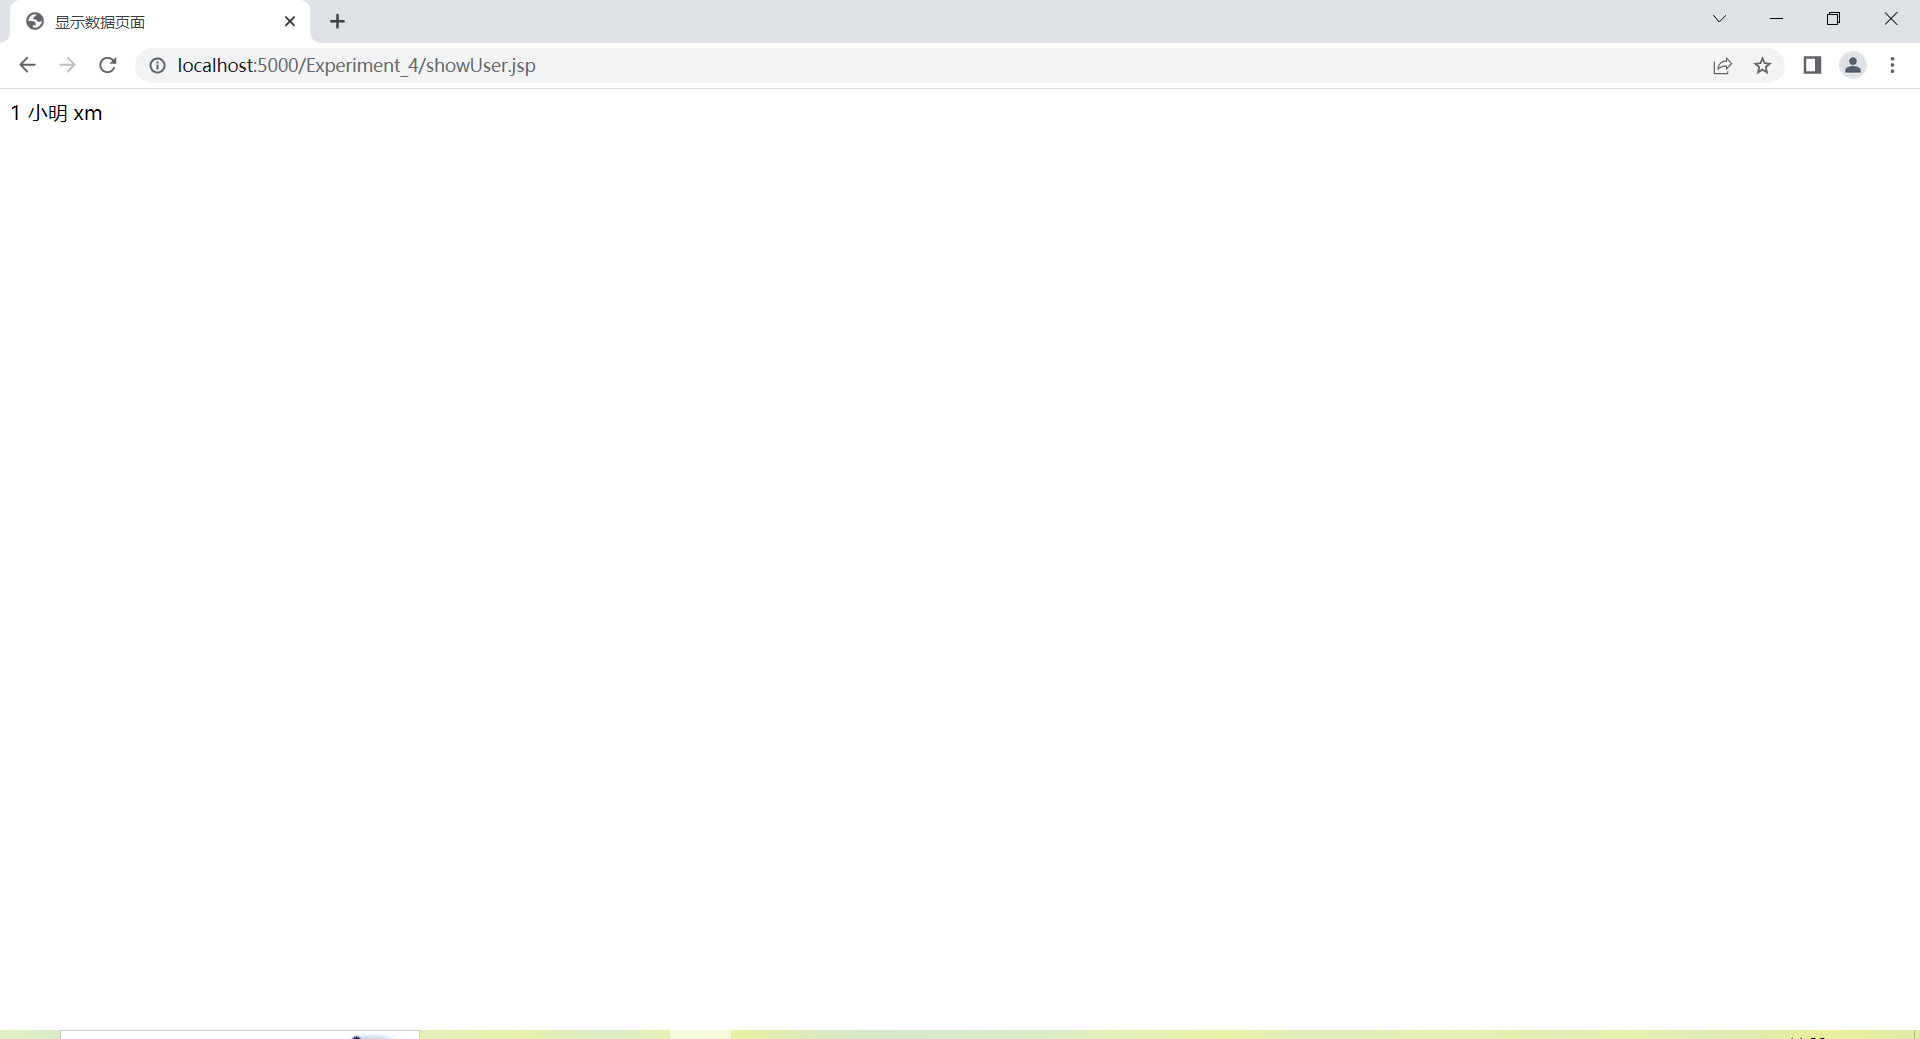
Task: Go back to the previous page
Action: click(x=27, y=65)
